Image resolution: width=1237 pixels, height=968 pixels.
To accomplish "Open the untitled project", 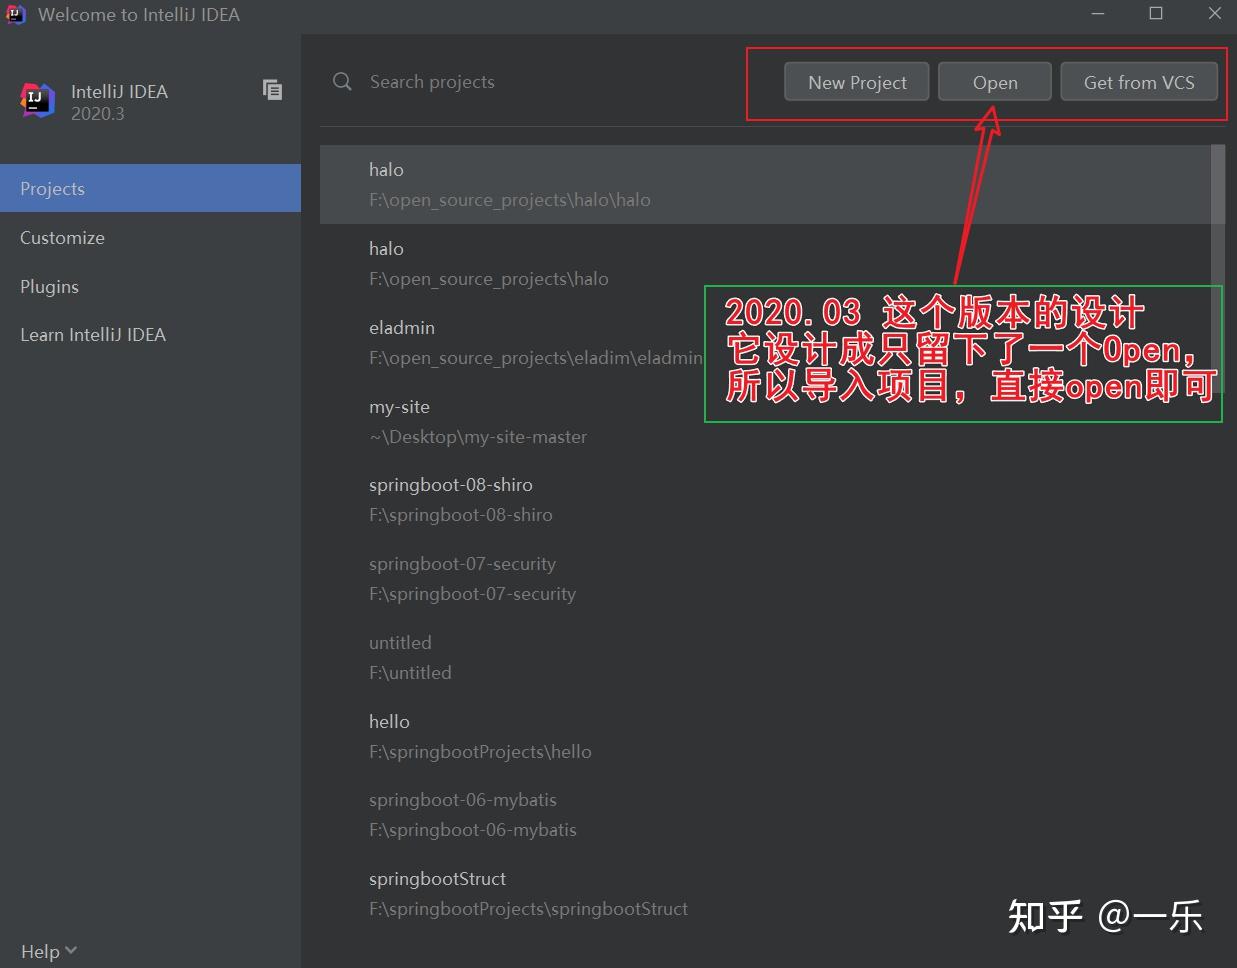I will click(x=765, y=657).
